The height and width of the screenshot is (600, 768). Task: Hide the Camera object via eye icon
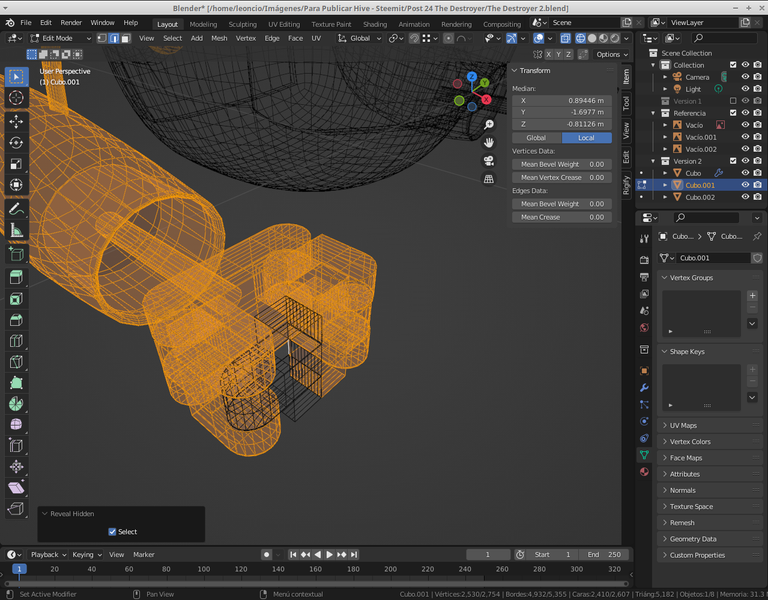(x=745, y=77)
